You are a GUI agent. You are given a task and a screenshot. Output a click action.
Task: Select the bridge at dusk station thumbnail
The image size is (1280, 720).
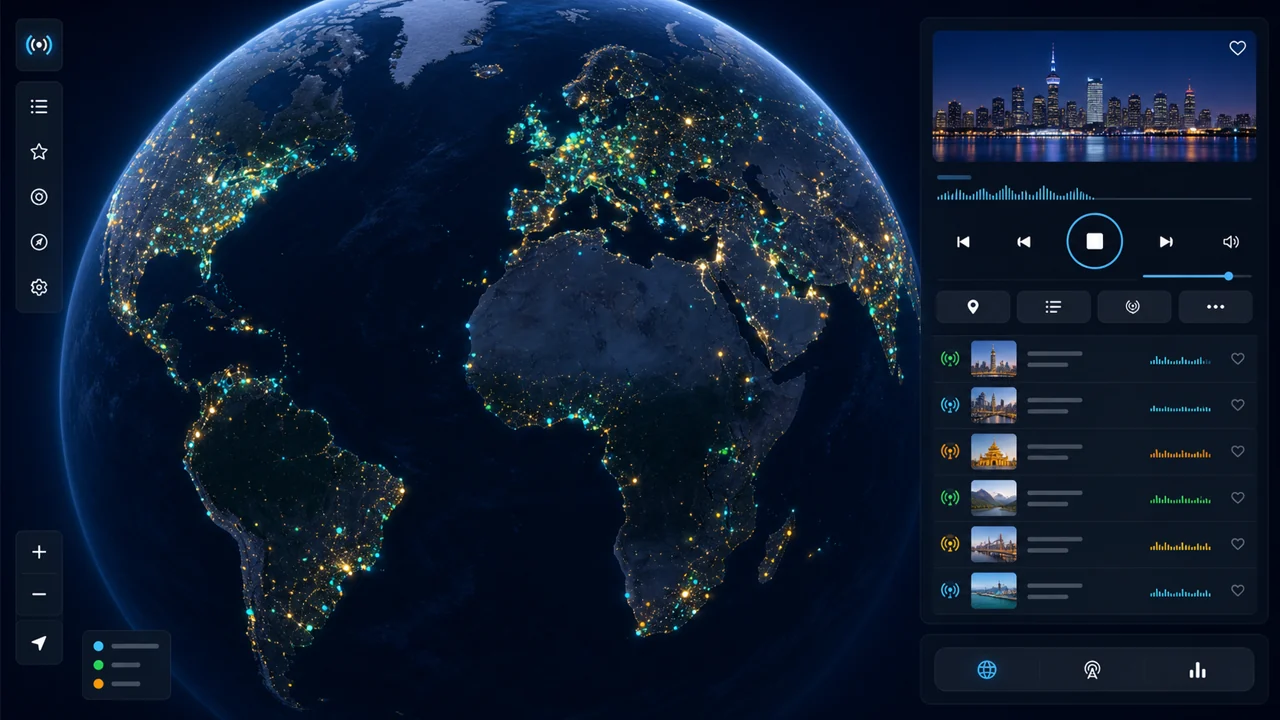point(994,544)
